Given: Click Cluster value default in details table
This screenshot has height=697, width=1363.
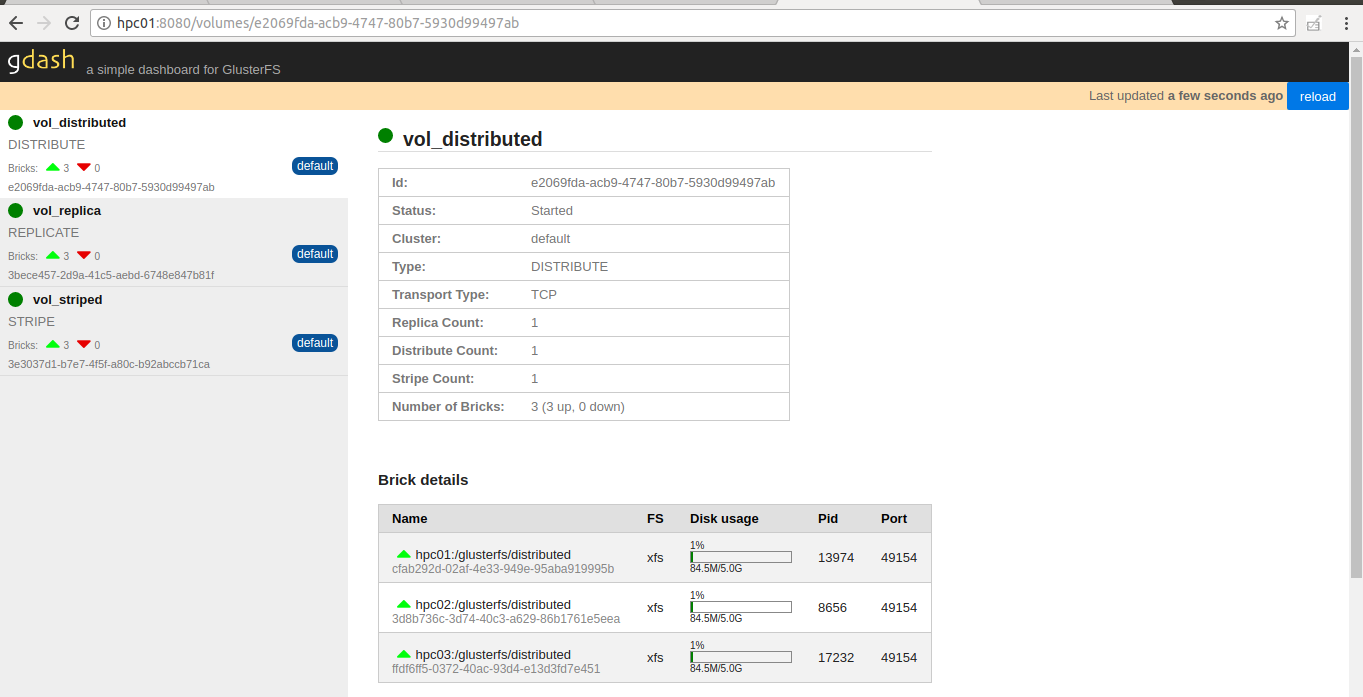Looking at the screenshot, I should tap(550, 238).
